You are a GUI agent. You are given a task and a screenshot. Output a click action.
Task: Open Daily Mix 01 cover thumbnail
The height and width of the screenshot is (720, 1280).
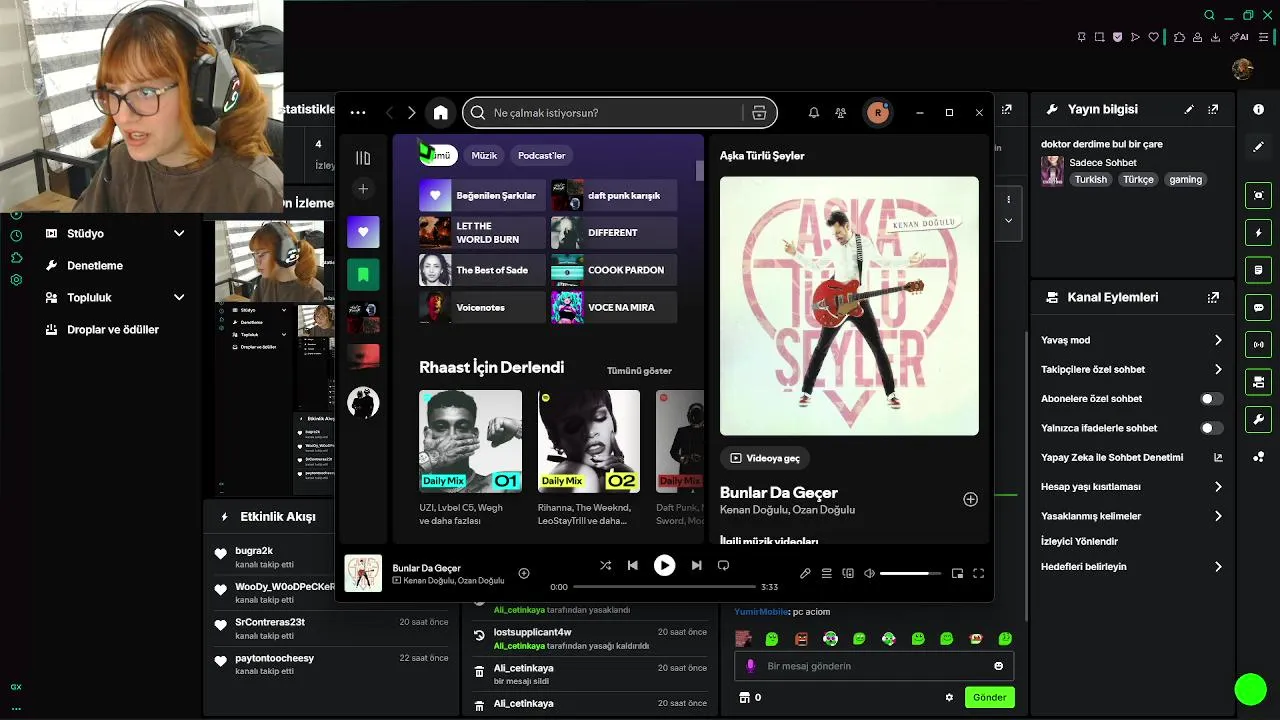tap(470, 441)
